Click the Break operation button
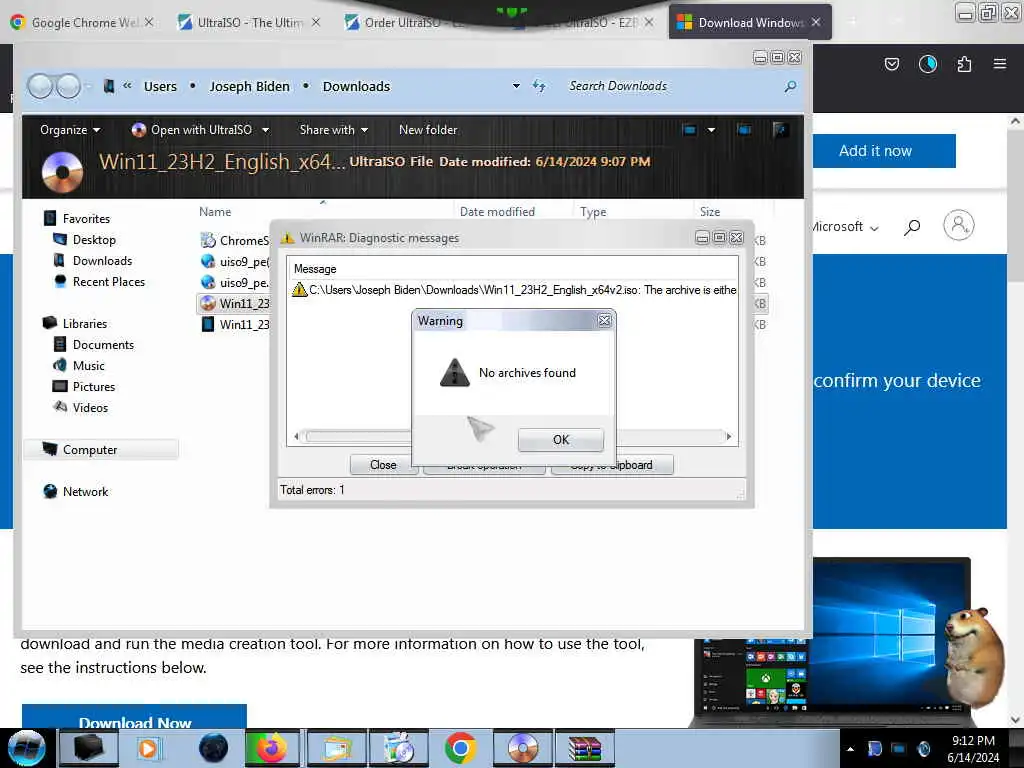Image resolution: width=1024 pixels, height=768 pixels. tap(484, 464)
